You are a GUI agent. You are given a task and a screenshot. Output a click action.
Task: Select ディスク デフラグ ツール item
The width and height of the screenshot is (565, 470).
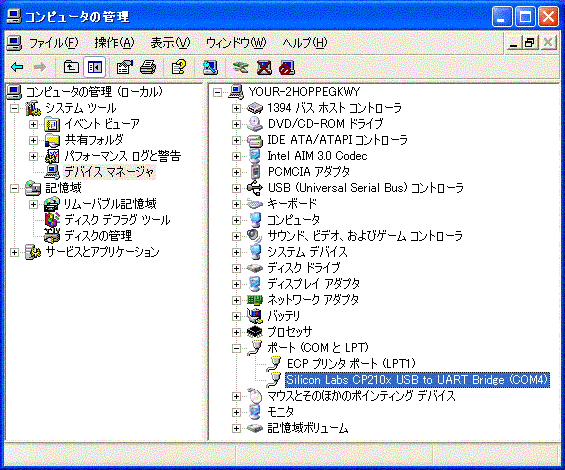(x=117, y=220)
